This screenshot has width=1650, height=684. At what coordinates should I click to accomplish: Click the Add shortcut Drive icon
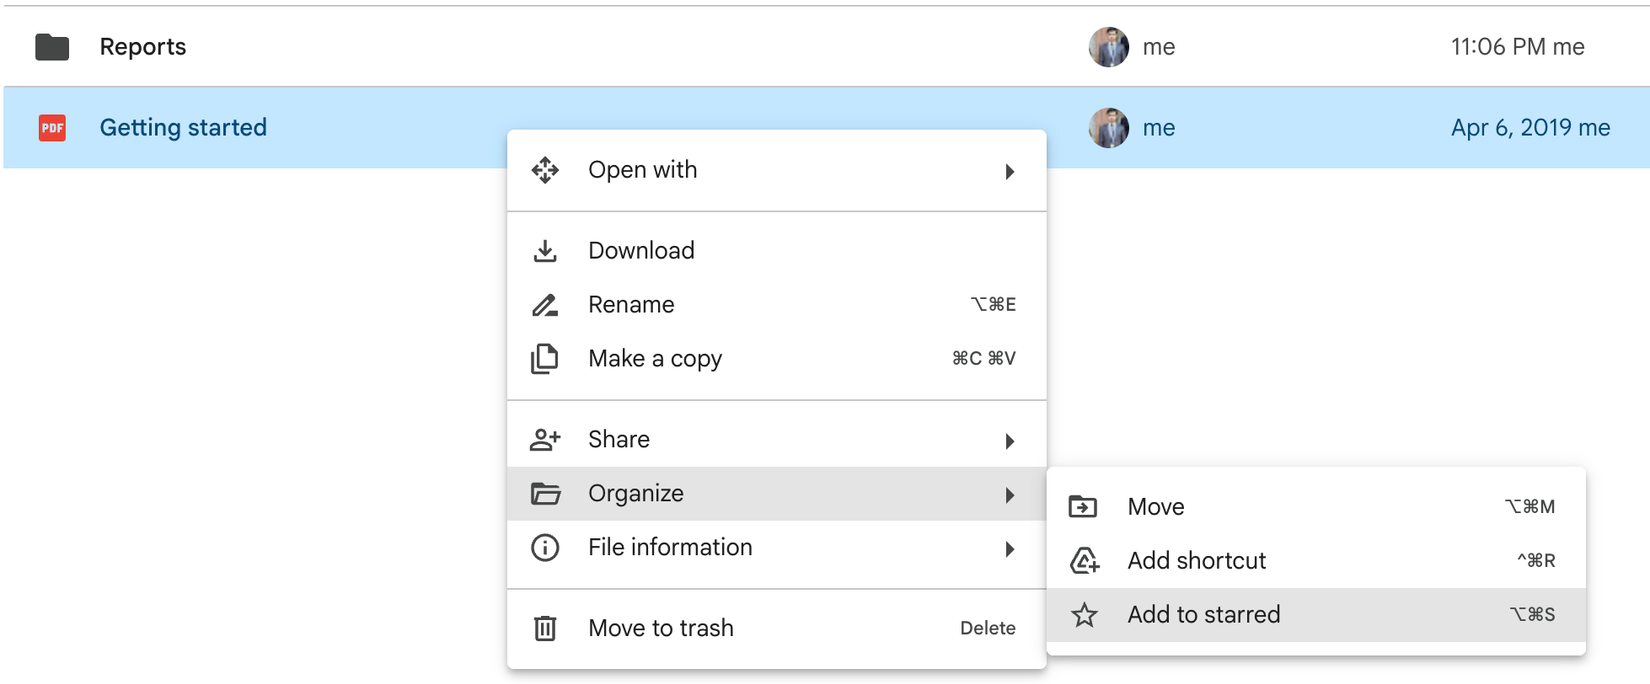point(1084,561)
